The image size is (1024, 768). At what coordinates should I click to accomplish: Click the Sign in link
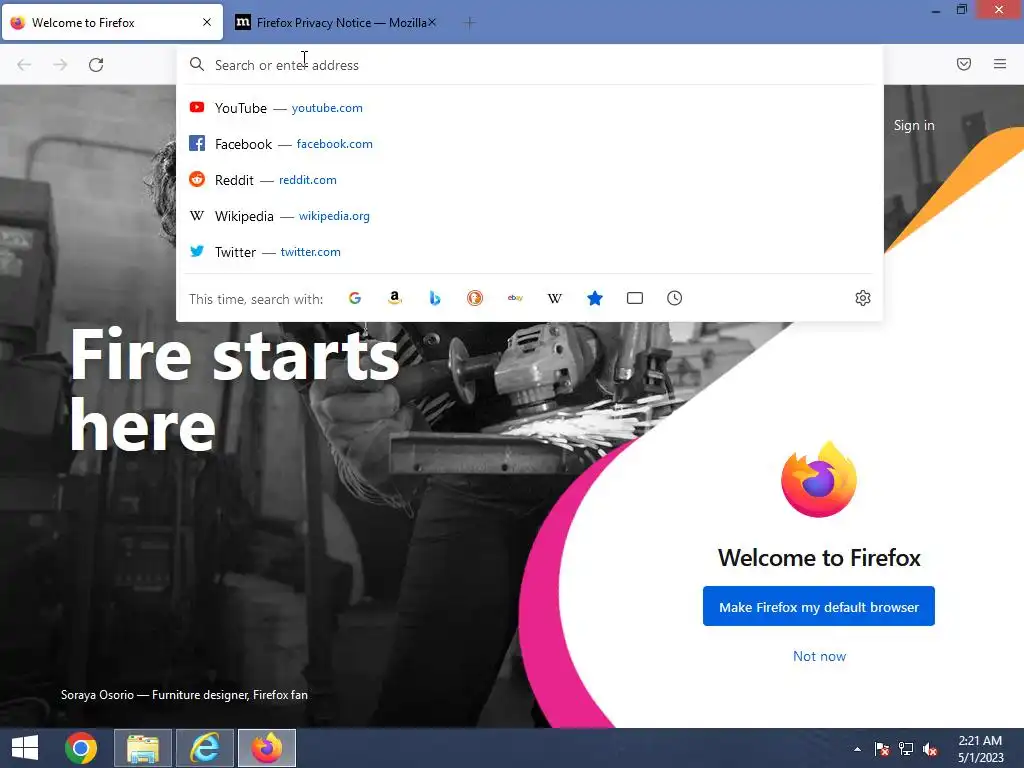click(914, 125)
